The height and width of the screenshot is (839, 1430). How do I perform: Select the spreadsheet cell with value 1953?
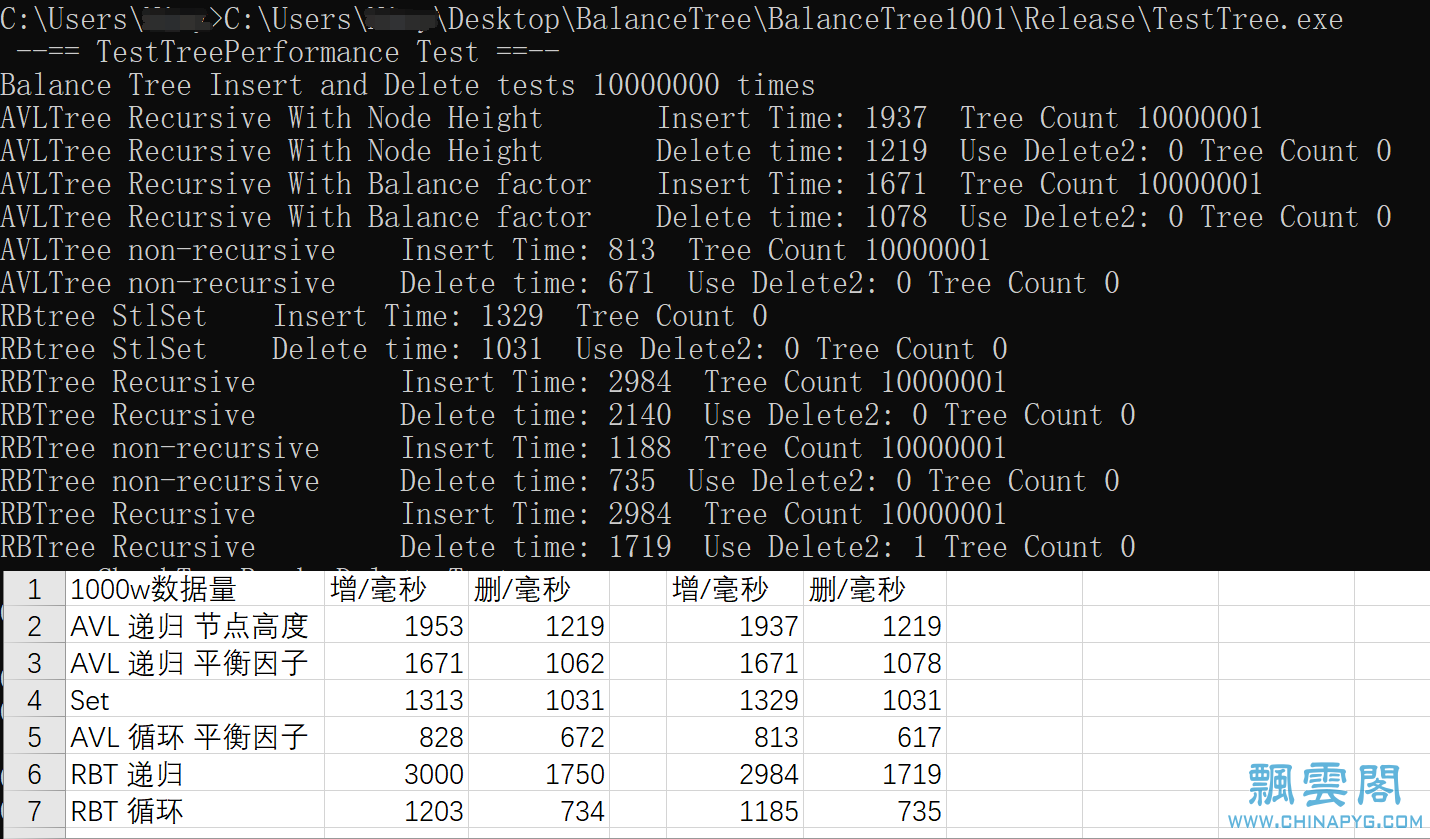pyautogui.click(x=397, y=626)
